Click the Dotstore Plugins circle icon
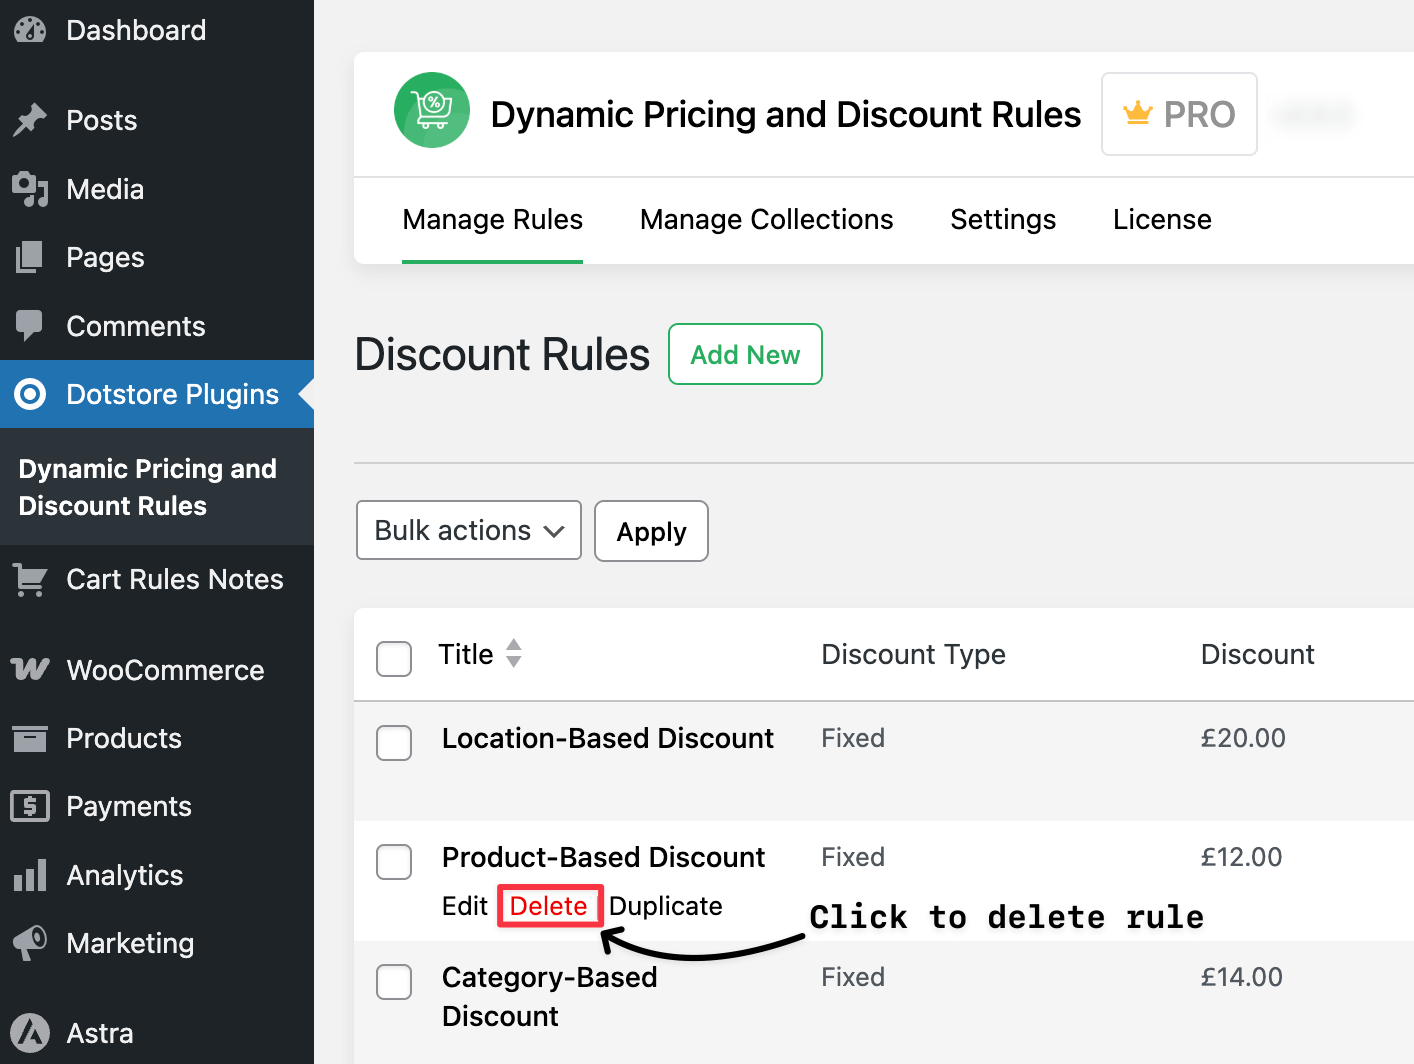The width and height of the screenshot is (1414, 1064). 30,394
